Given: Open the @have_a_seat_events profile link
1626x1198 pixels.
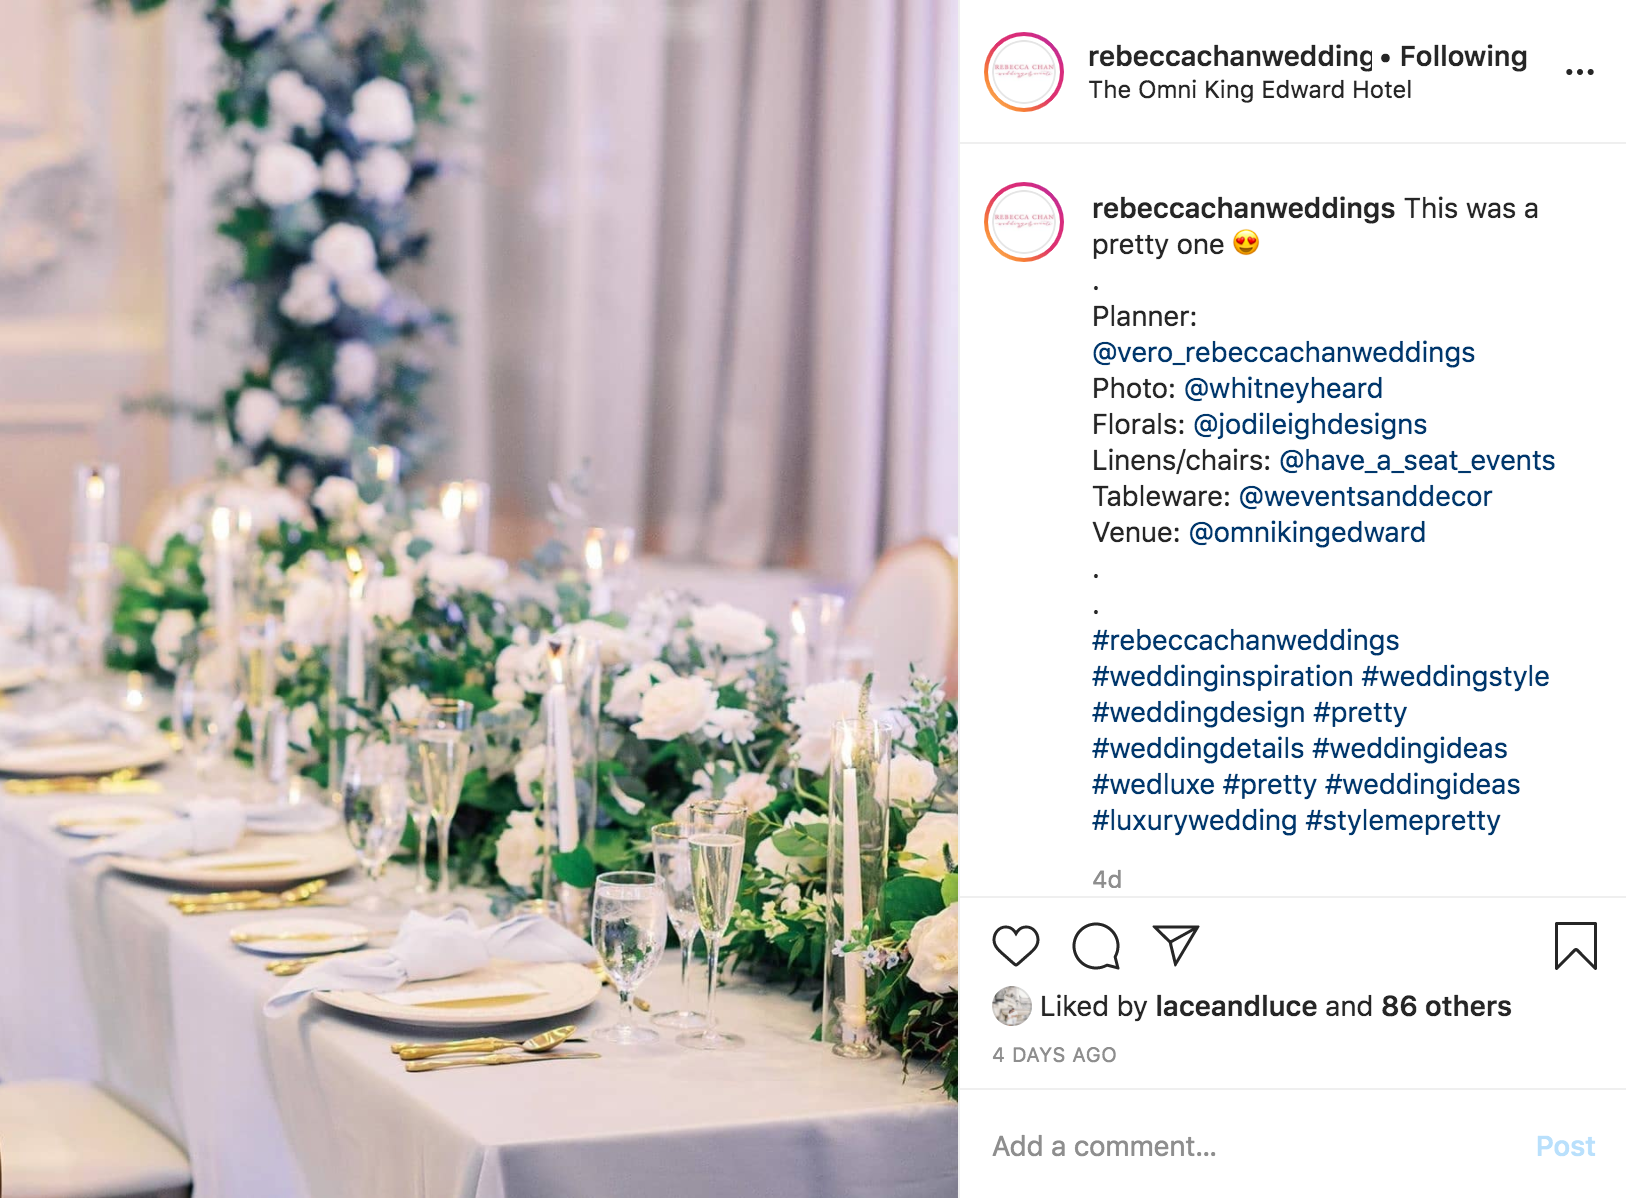Looking at the screenshot, I should tap(1417, 460).
